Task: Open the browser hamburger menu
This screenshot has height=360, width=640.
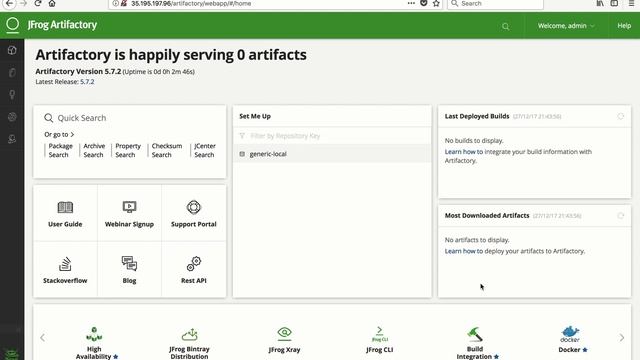Action: [631, 3]
